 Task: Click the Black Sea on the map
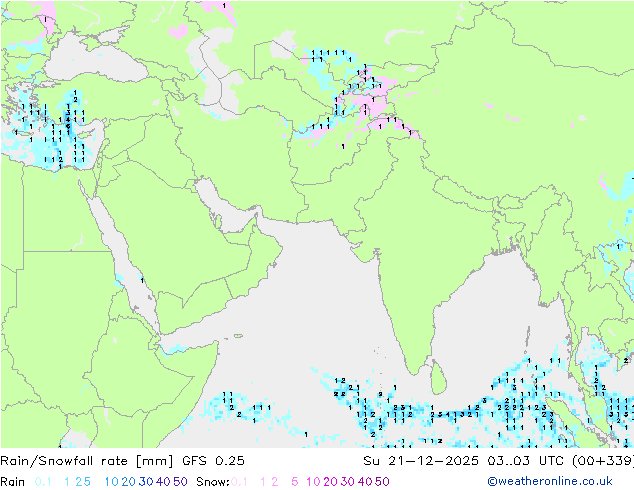[95, 61]
